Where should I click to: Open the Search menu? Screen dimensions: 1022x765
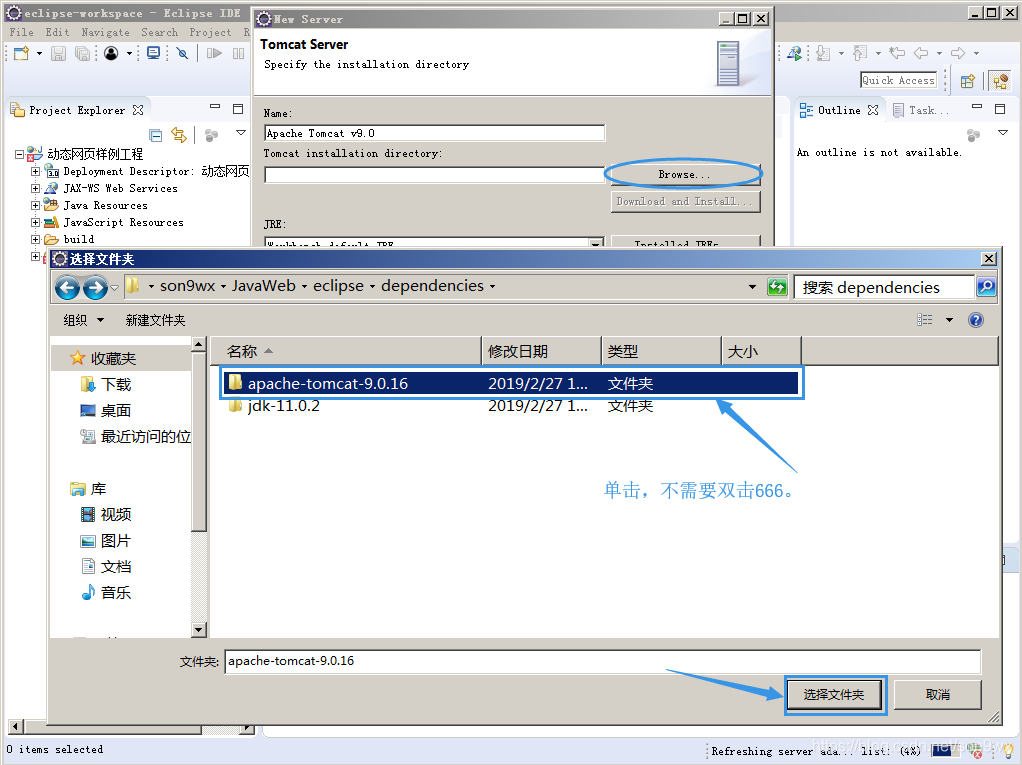tap(160, 32)
